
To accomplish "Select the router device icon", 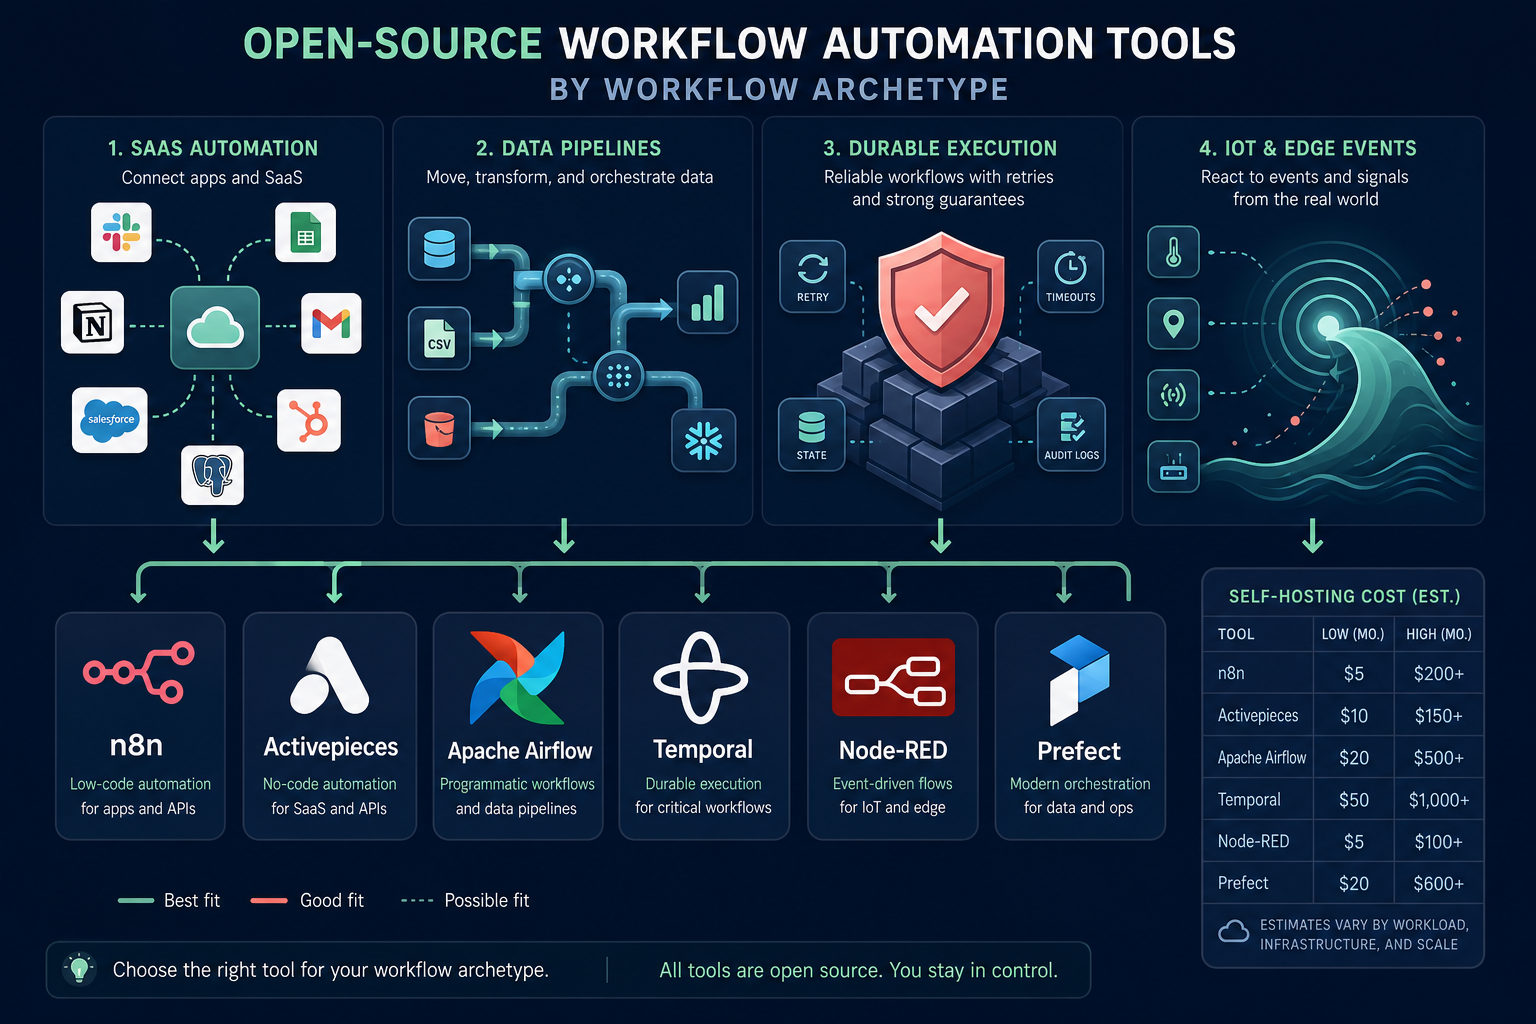I will (1173, 466).
